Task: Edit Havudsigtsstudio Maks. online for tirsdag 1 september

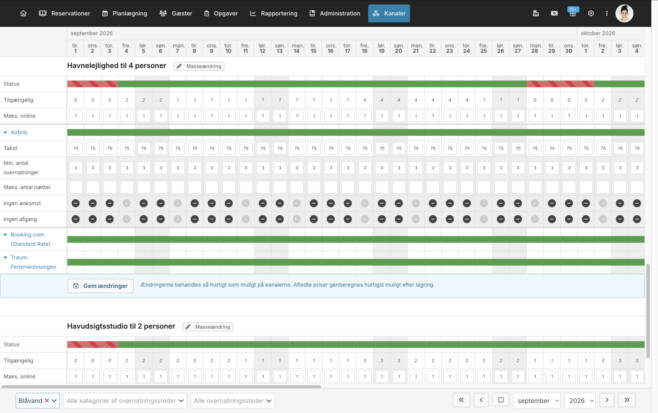Action: click(76, 376)
